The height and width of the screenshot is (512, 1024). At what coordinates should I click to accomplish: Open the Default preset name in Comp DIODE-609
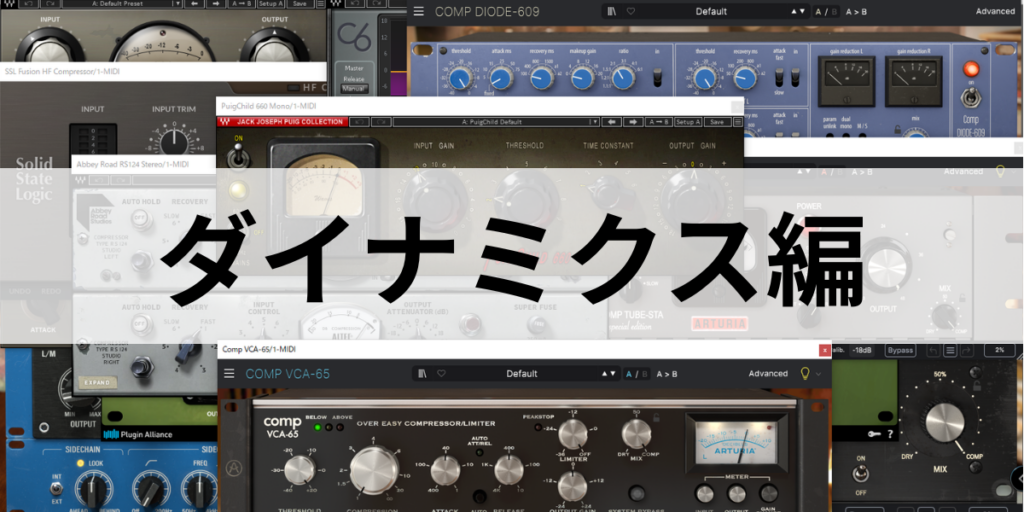[x=711, y=11]
